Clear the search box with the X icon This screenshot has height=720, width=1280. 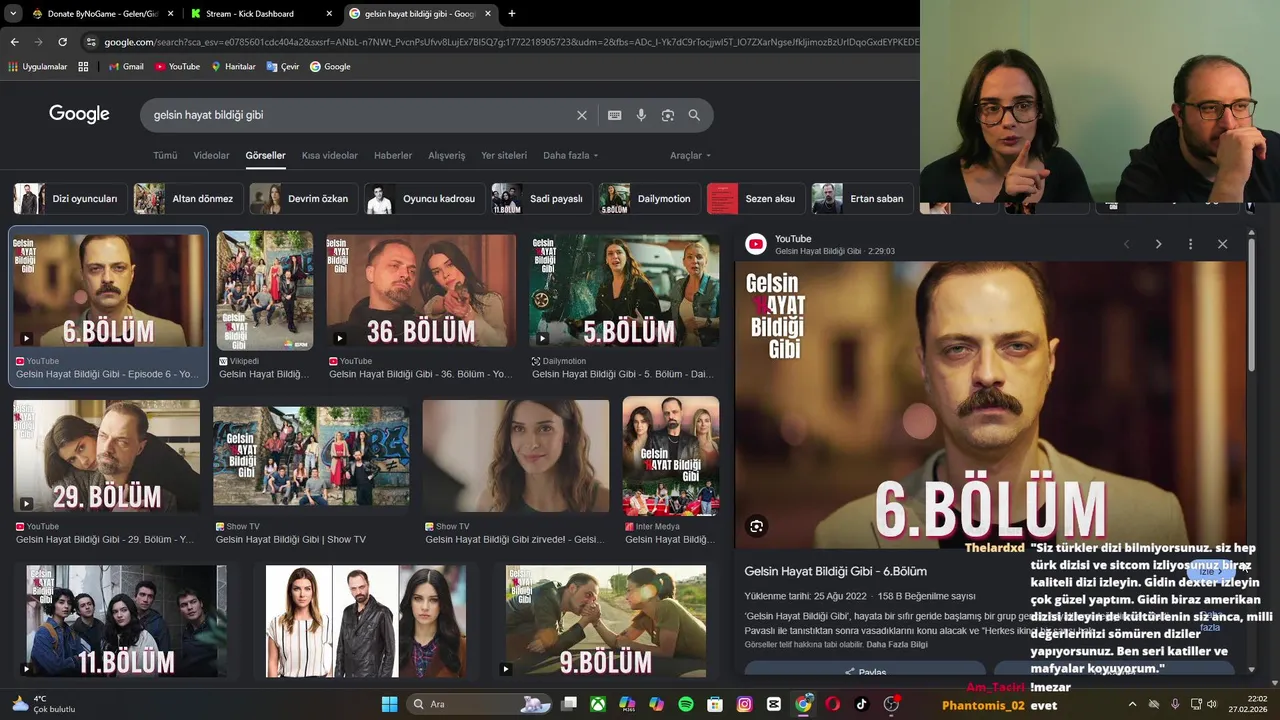click(581, 115)
